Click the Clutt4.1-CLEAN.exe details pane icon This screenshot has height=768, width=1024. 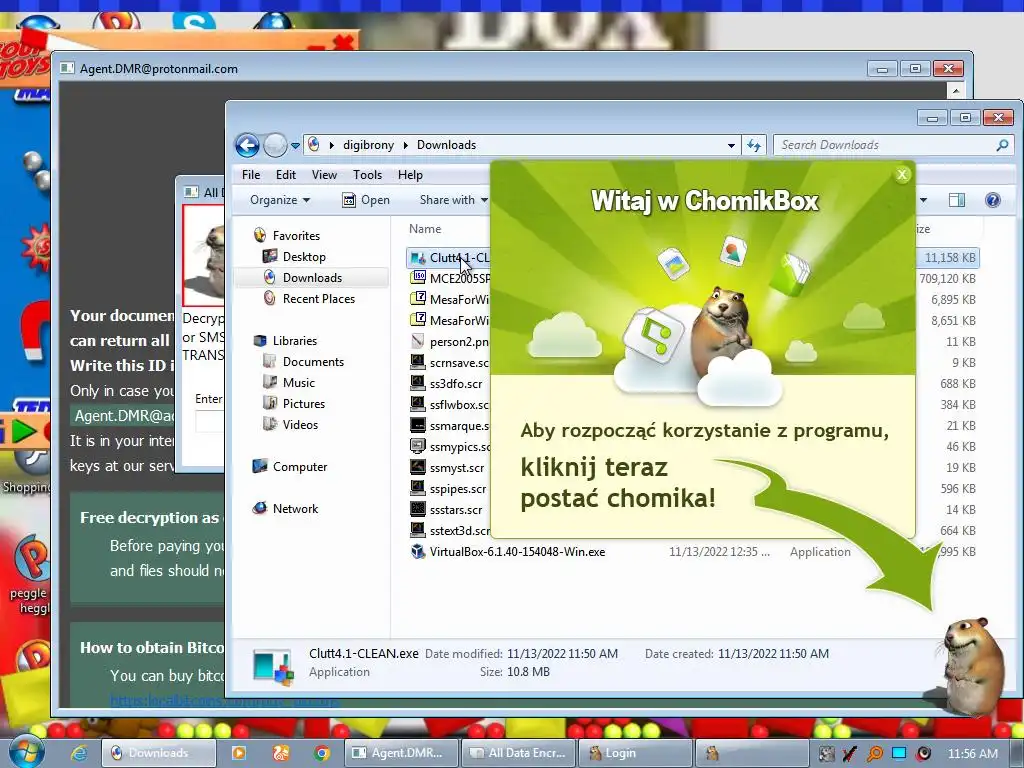click(x=272, y=666)
